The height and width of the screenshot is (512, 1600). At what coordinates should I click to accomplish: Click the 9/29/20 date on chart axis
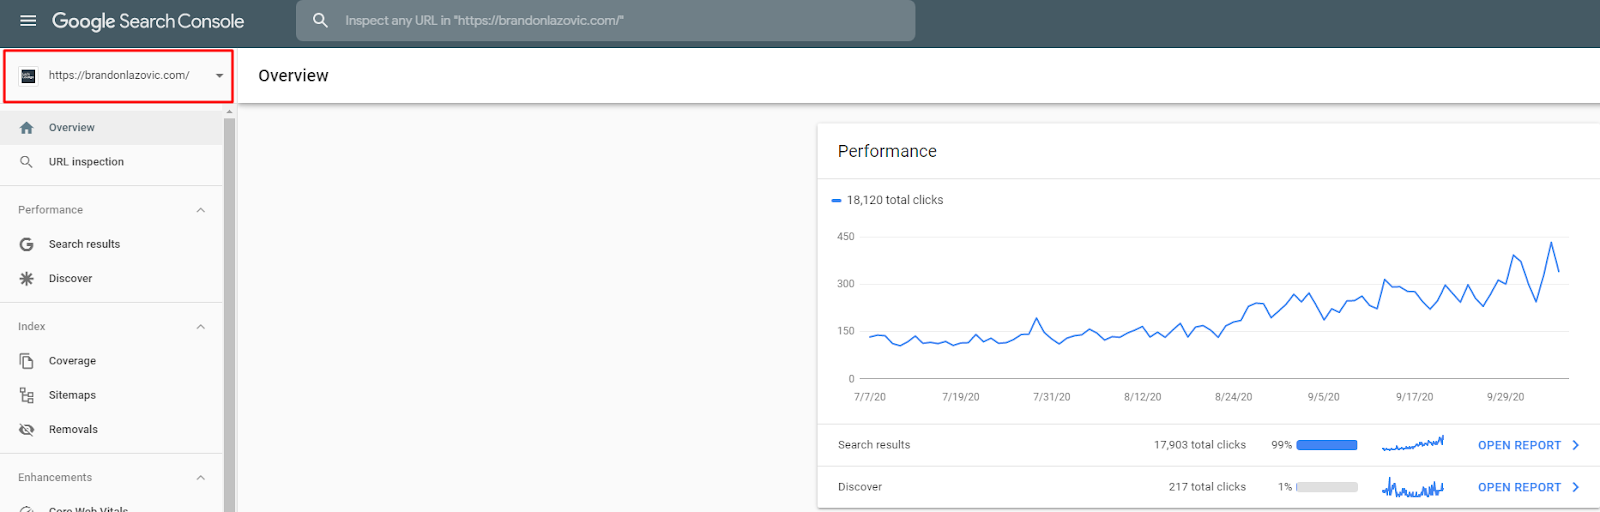coord(1505,397)
